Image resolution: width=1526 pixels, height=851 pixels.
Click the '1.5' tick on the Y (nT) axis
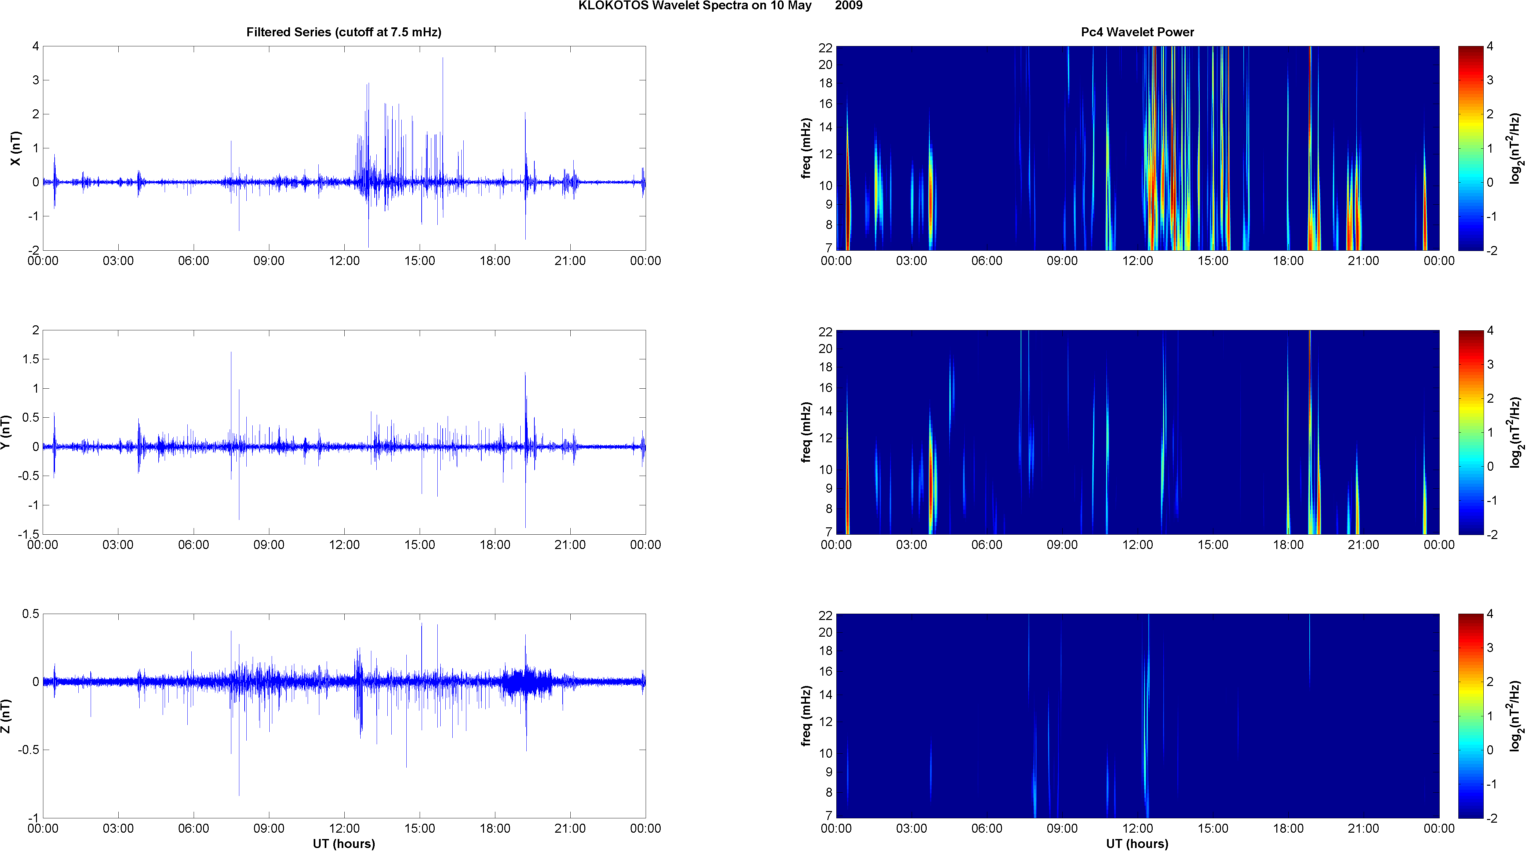[29, 359]
